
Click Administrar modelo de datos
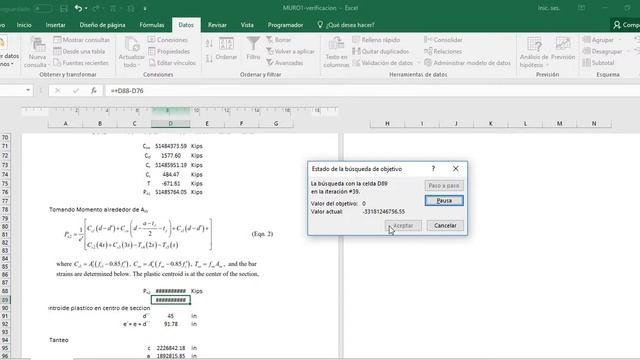click(x=467, y=63)
